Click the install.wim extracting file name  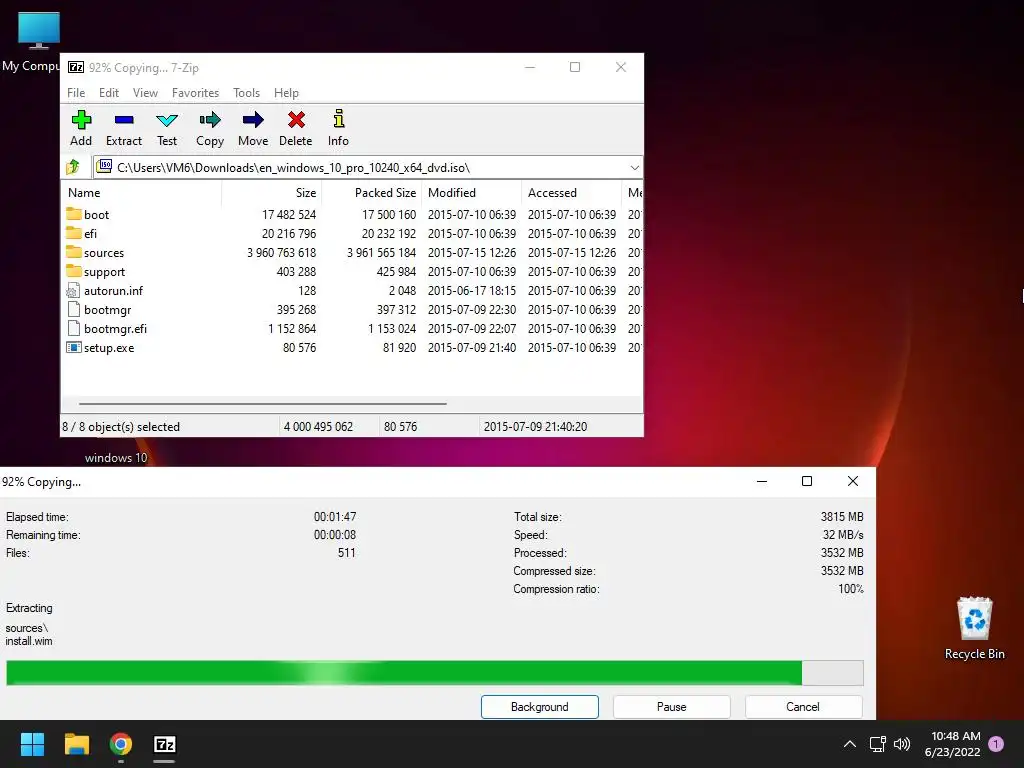pos(29,641)
